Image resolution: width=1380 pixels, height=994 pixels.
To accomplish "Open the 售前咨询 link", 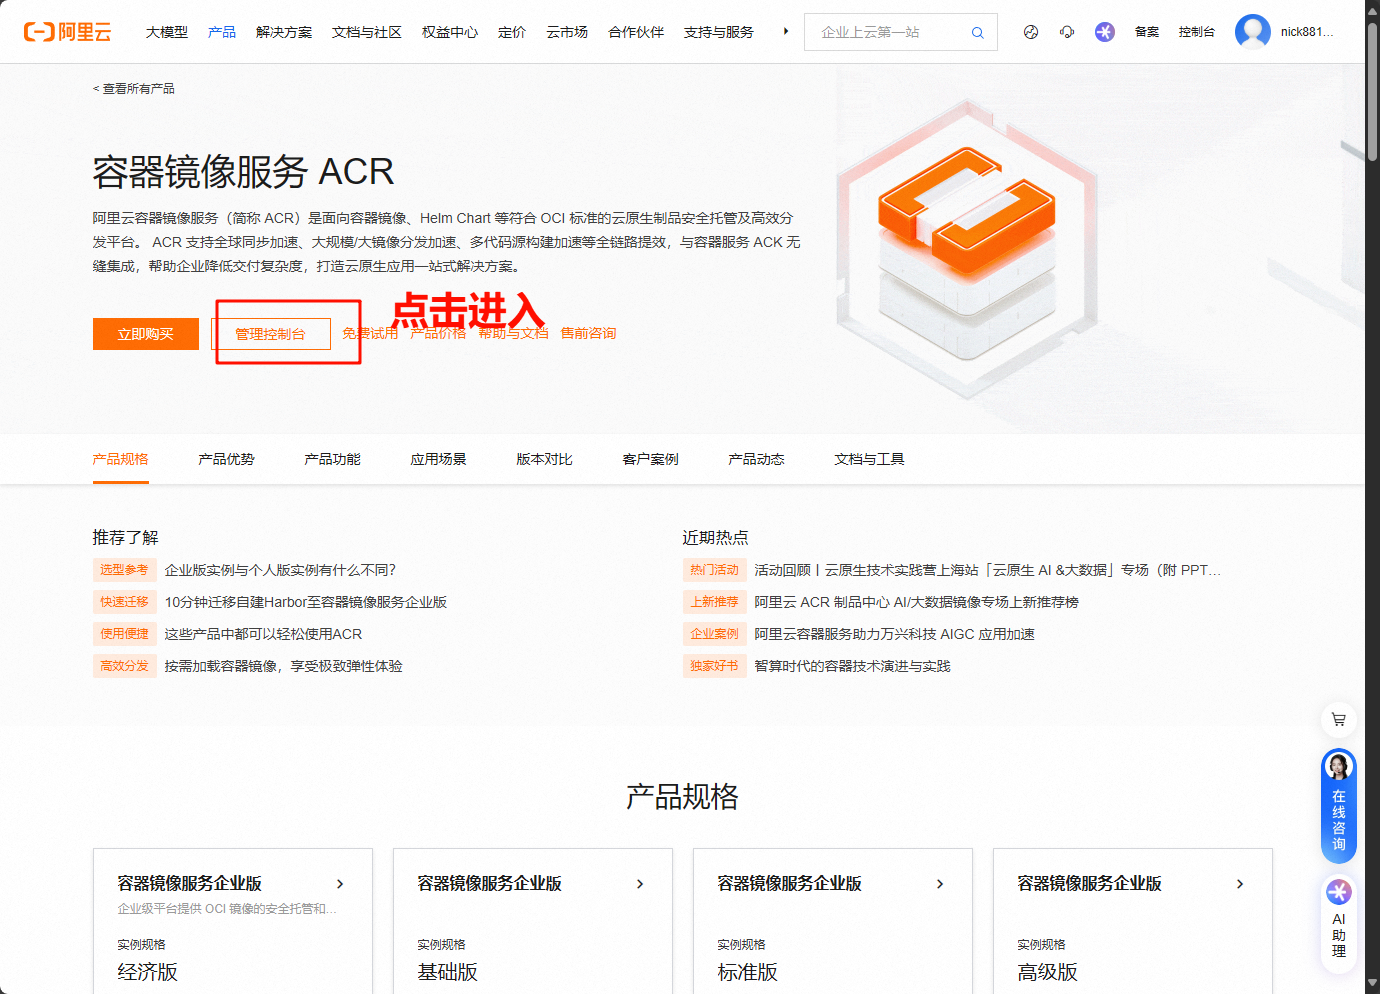I will coord(588,333).
